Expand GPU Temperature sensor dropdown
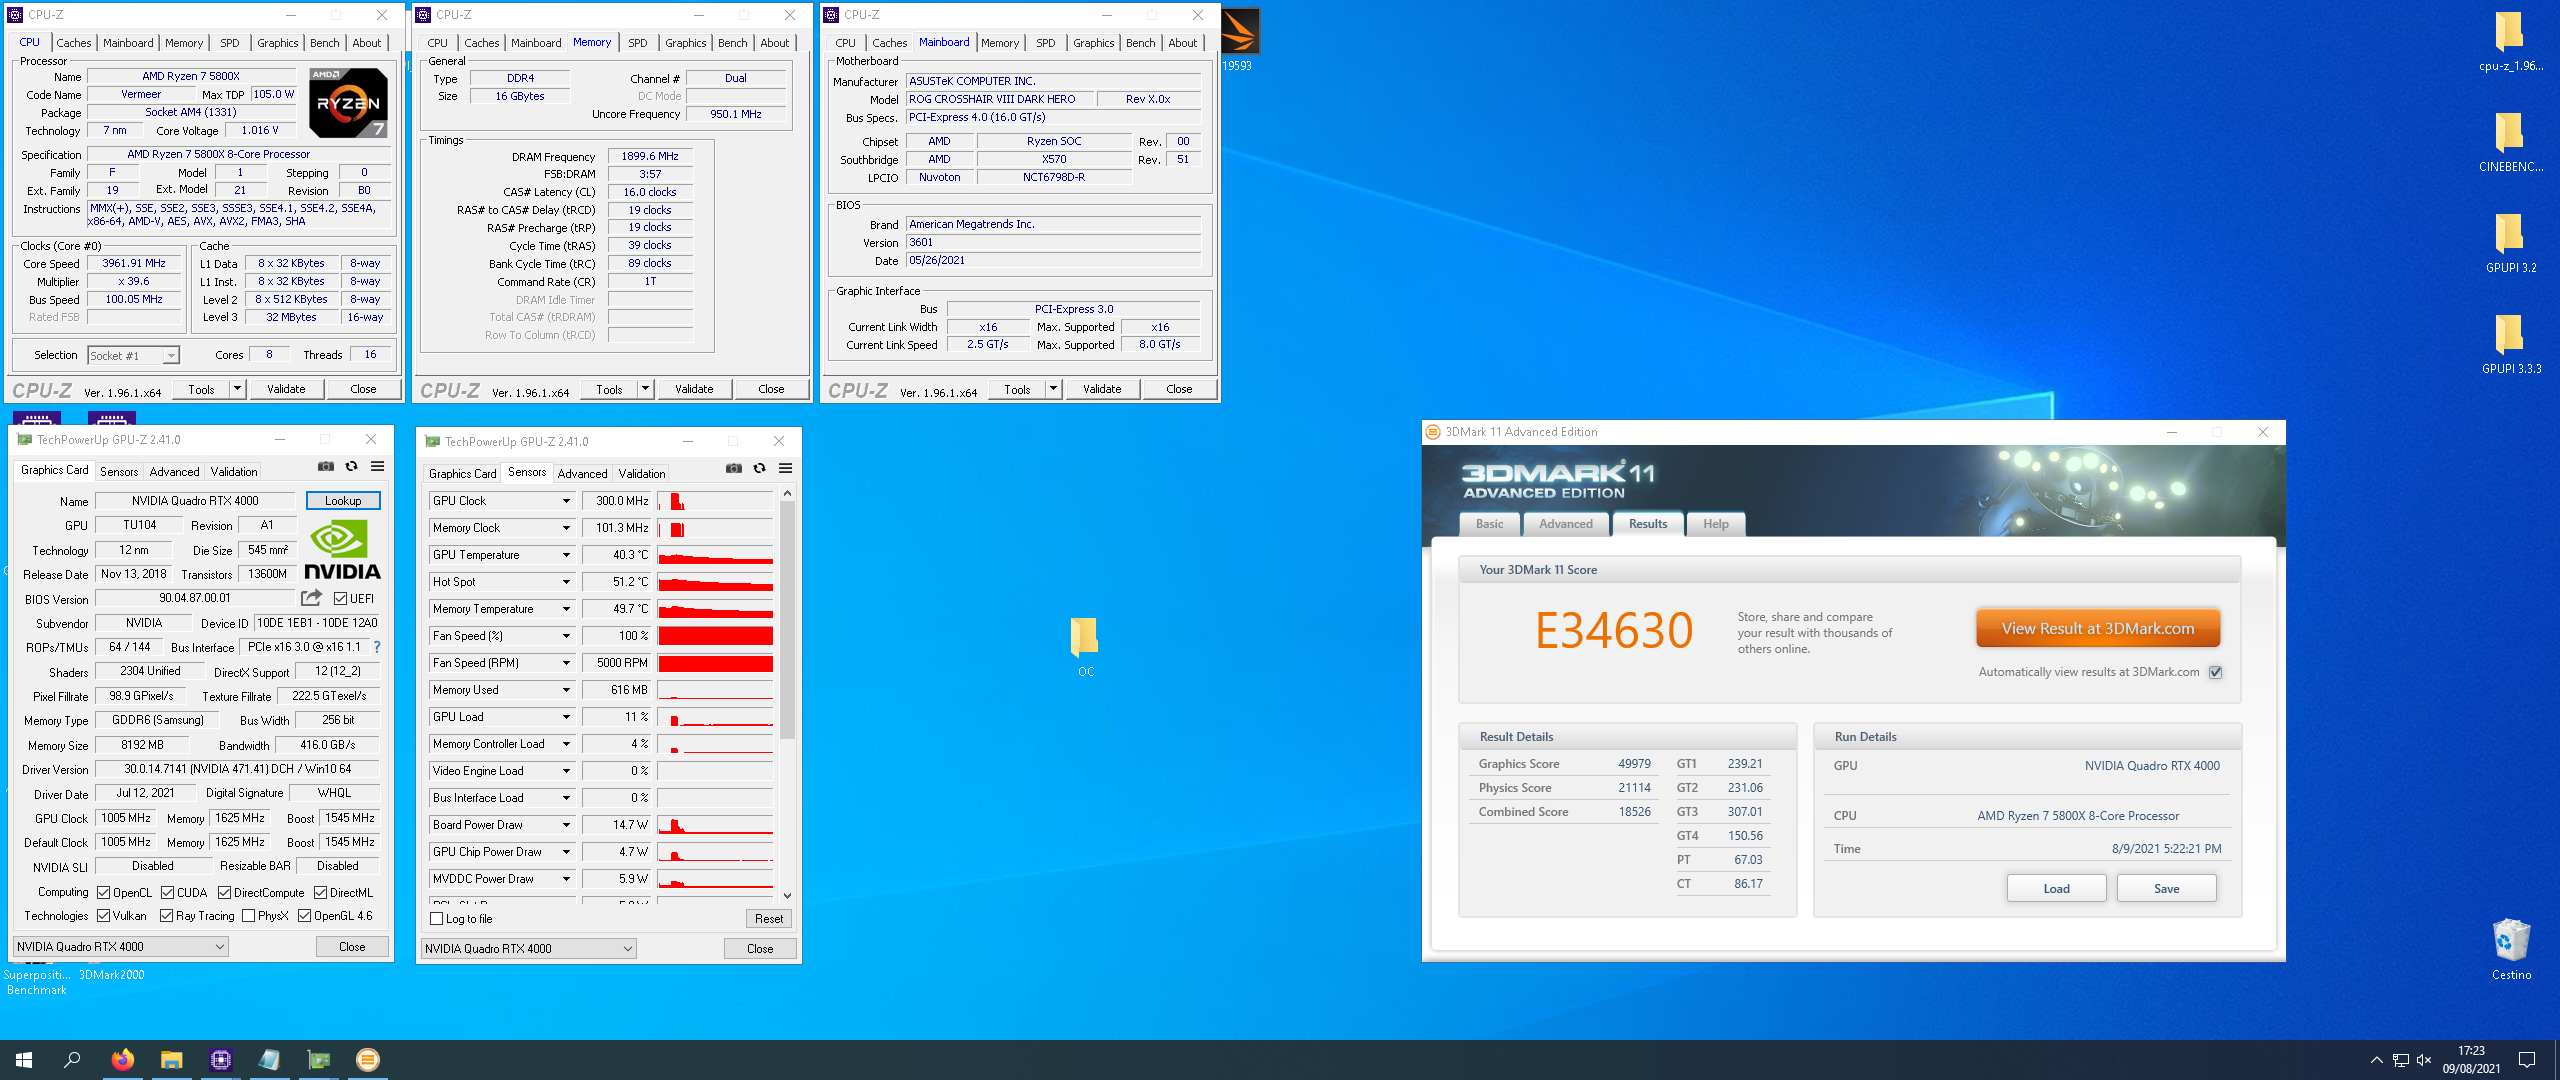 pyautogui.click(x=566, y=555)
